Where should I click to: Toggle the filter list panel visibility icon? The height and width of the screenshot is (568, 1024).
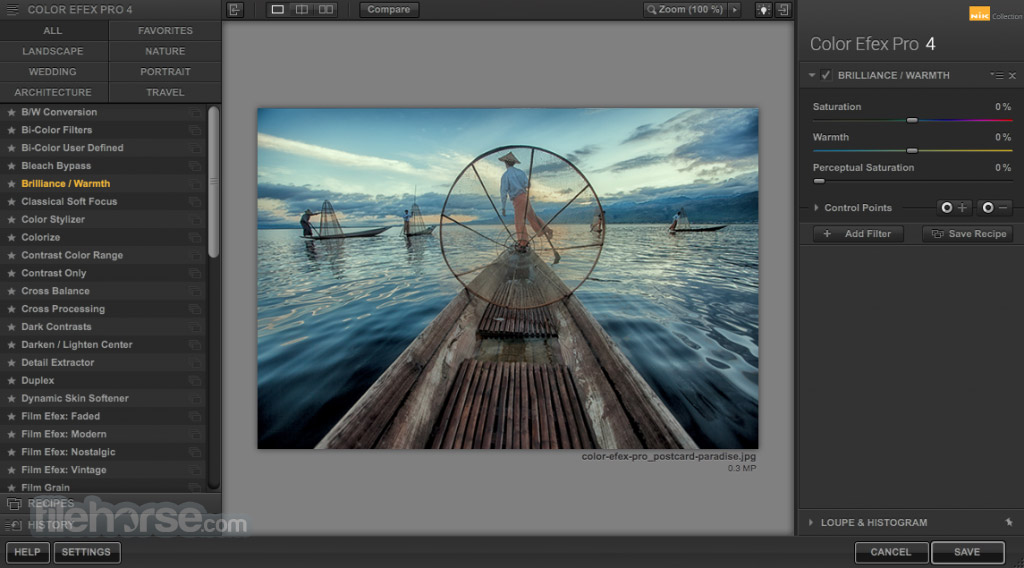click(x=235, y=10)
